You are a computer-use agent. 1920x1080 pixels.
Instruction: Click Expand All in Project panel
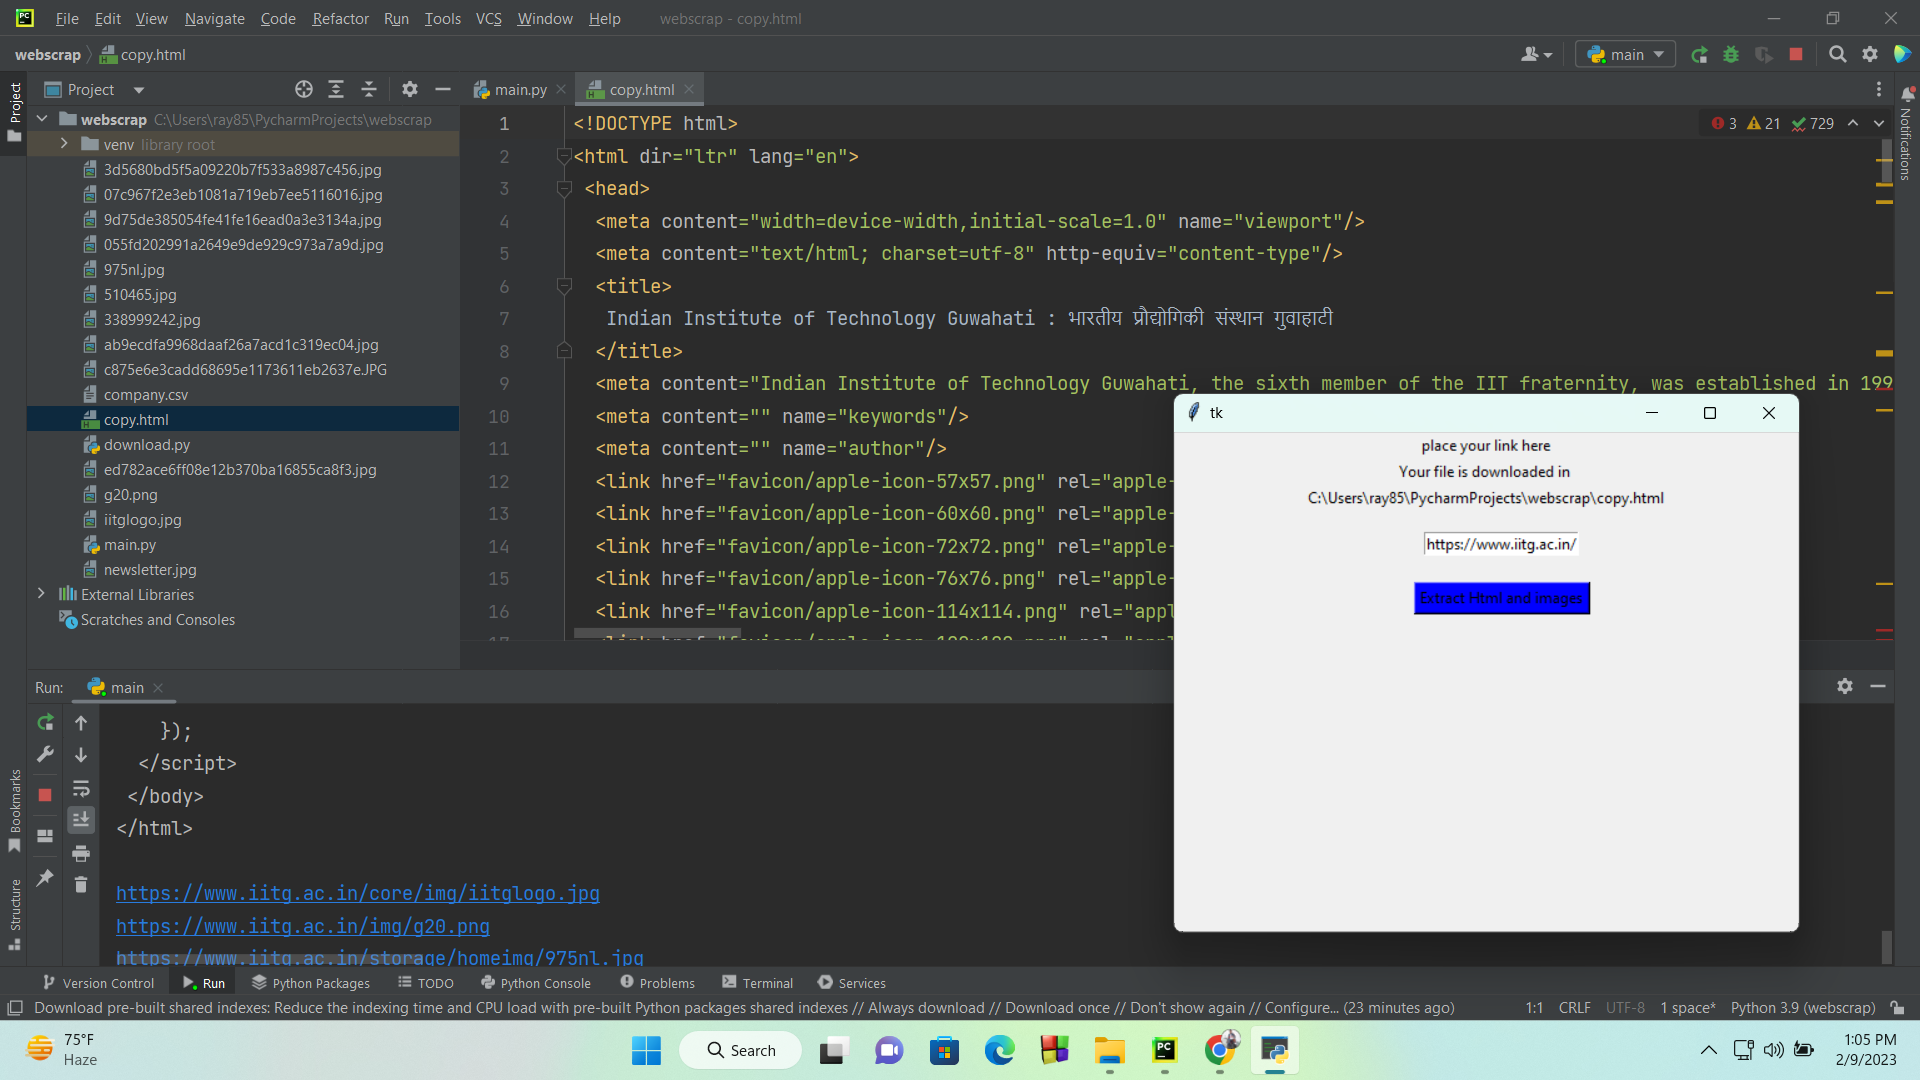pyautogui.click(x=336, y=89)
